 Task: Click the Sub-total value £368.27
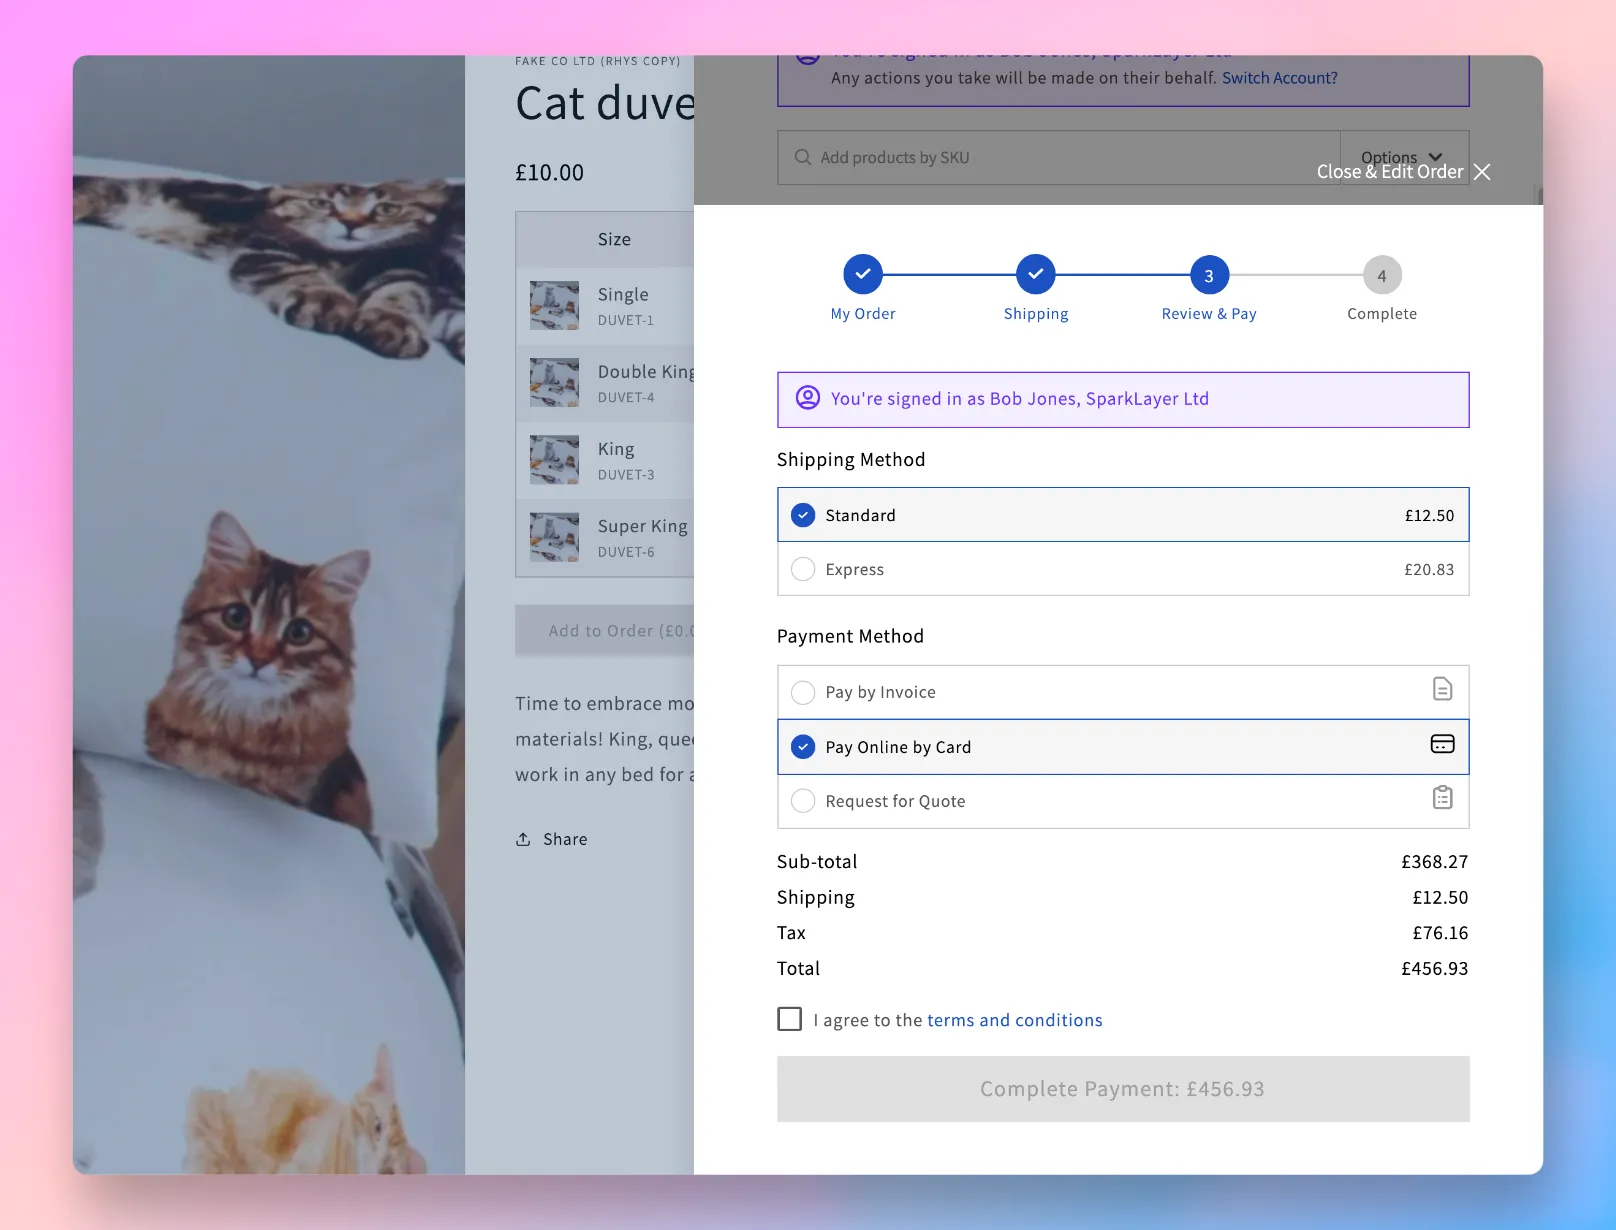click(x=1434, y=862)
